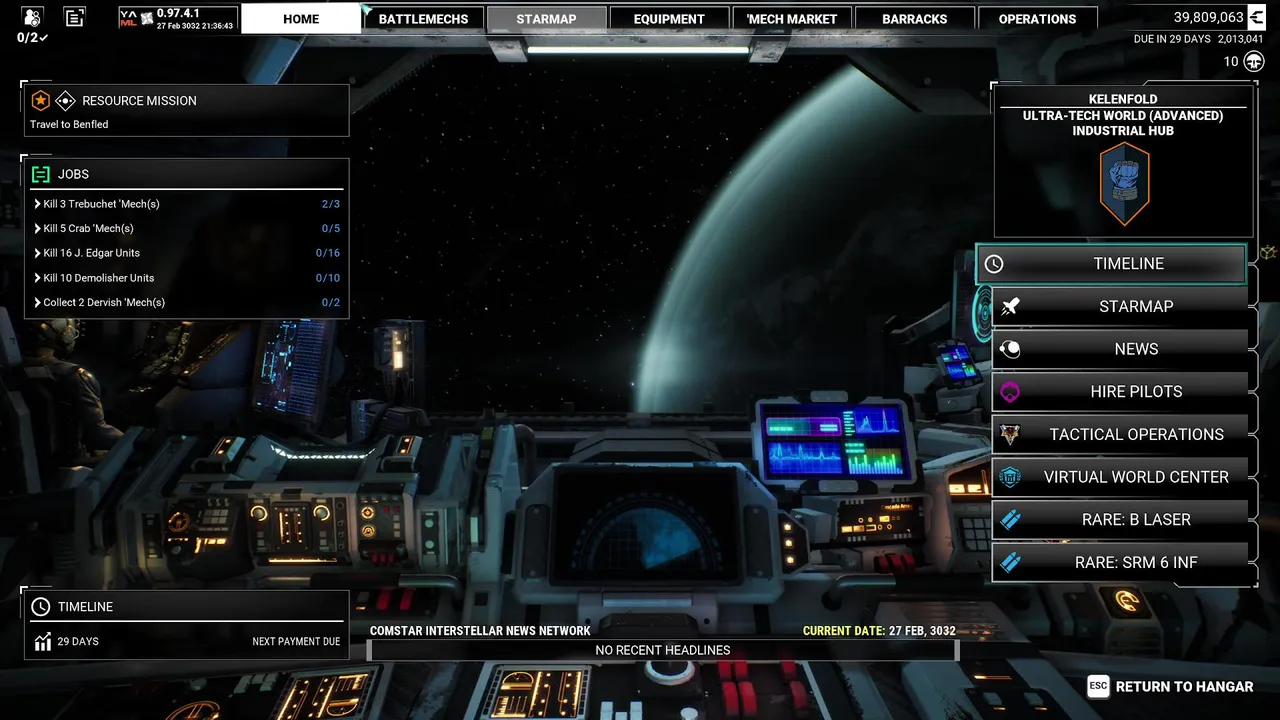
Task: Click the ESC key icon
Action: point(1098,686)
